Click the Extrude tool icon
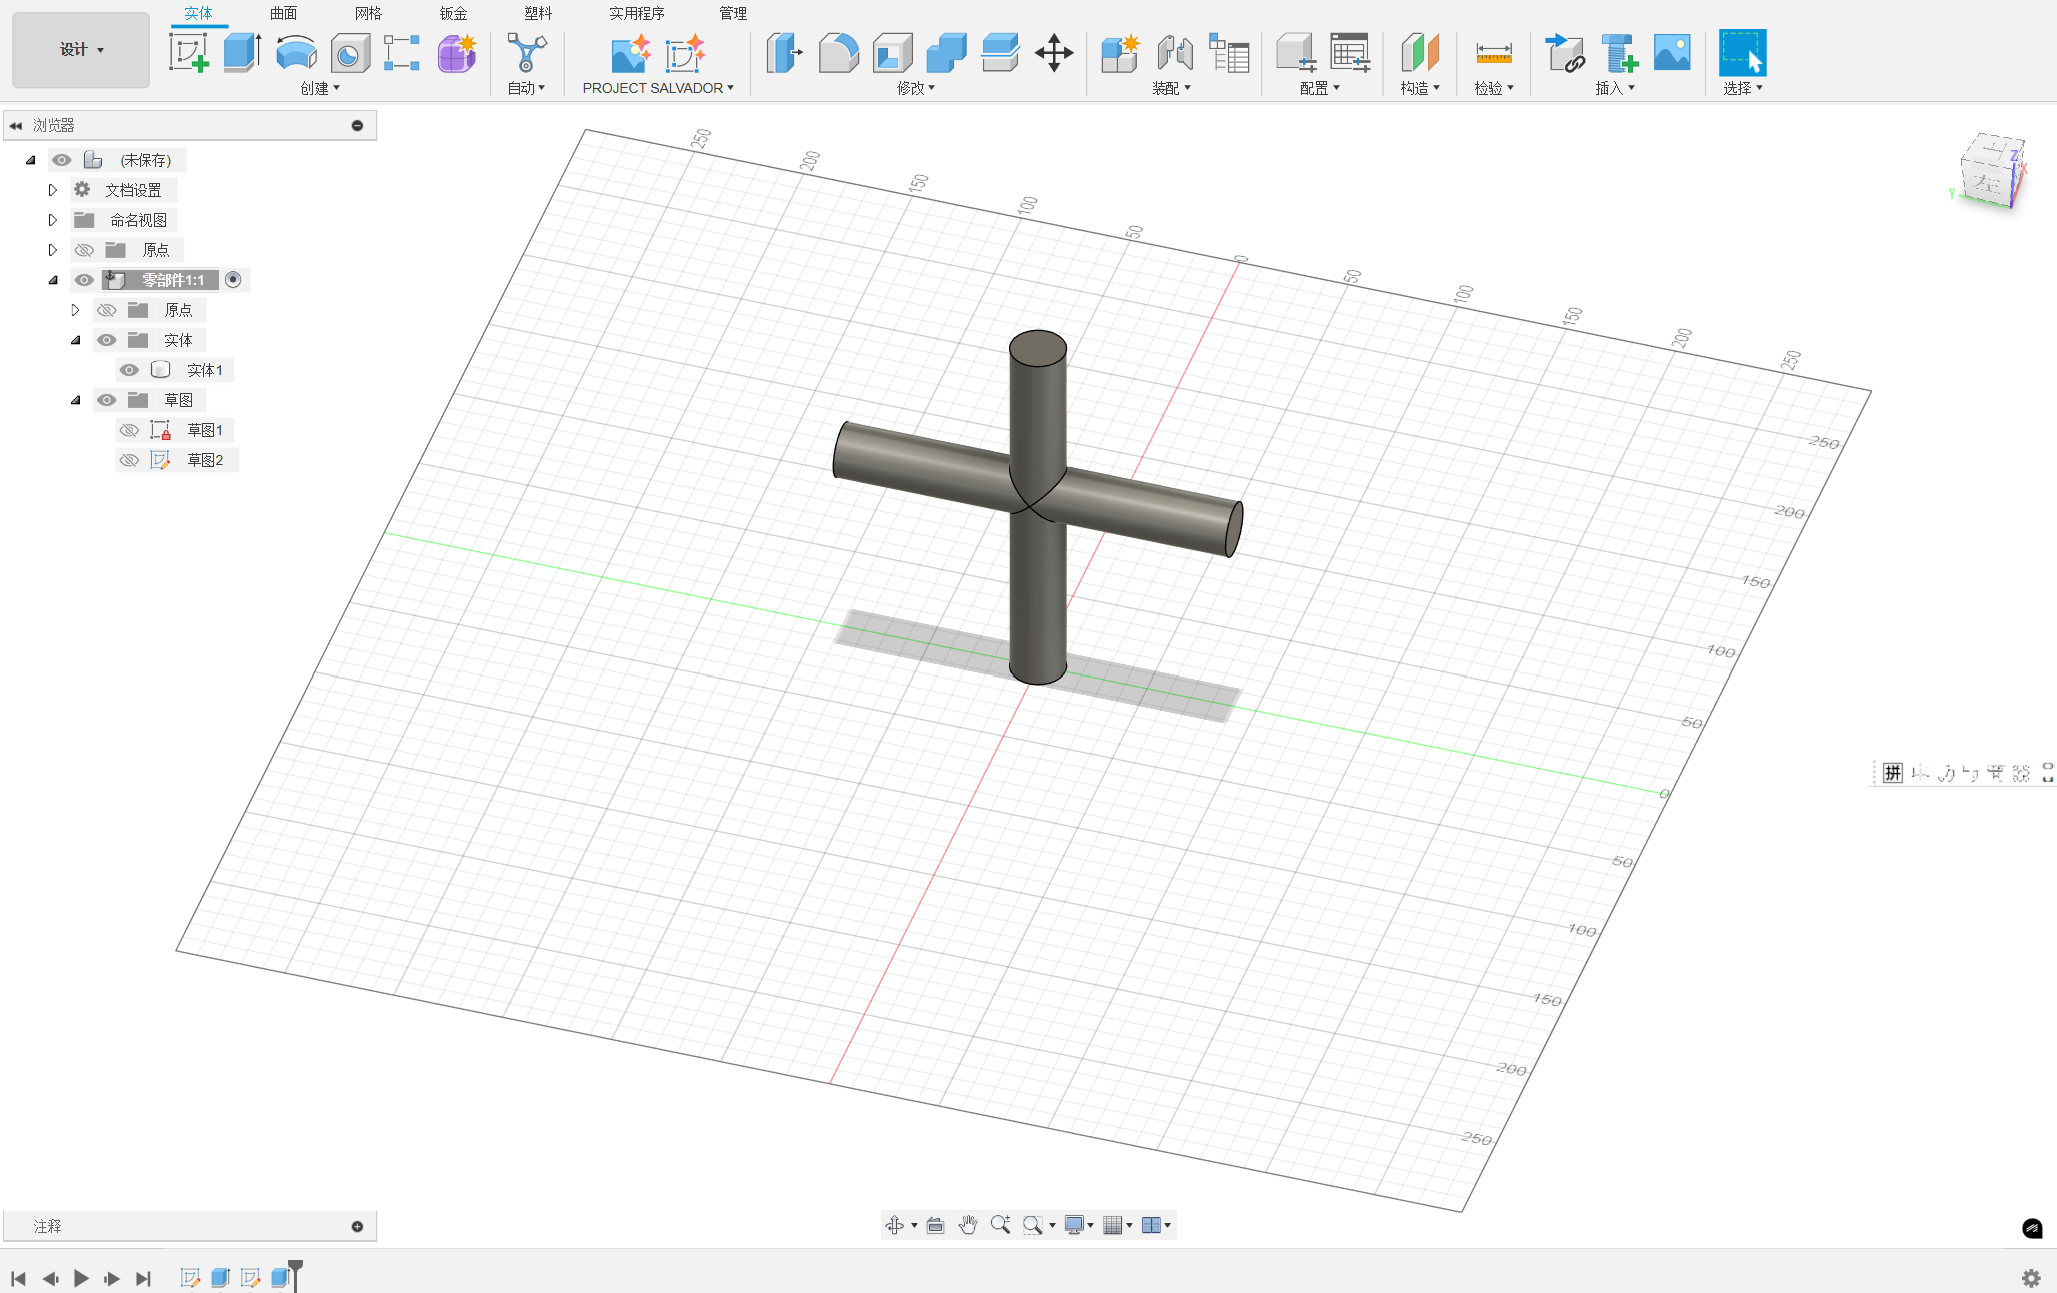The width and height of the screenshot is (2057, 1293). coord(242,52)
